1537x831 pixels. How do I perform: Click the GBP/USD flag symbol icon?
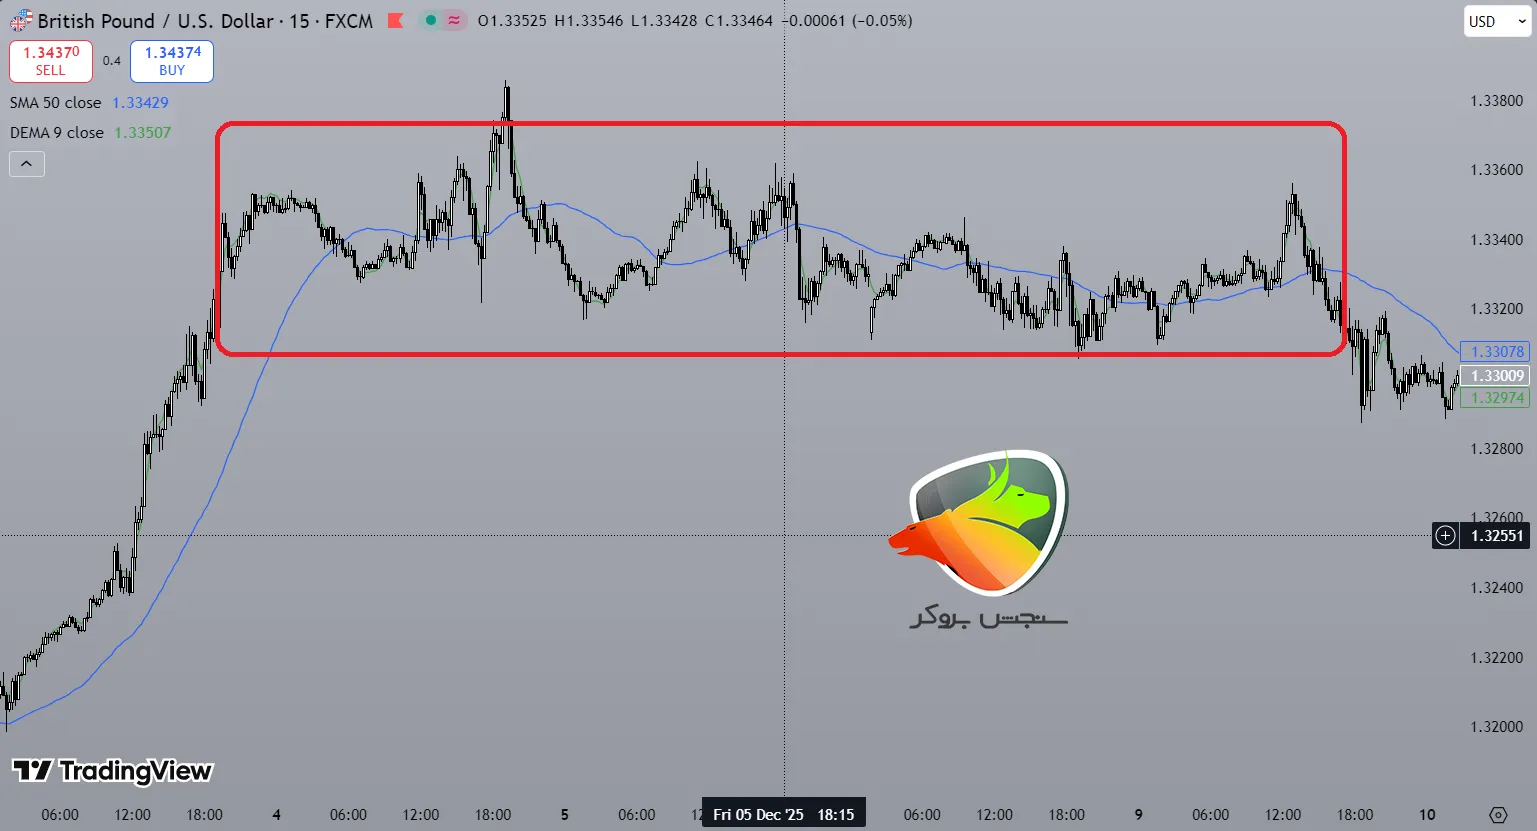click(x=21, y=21)
